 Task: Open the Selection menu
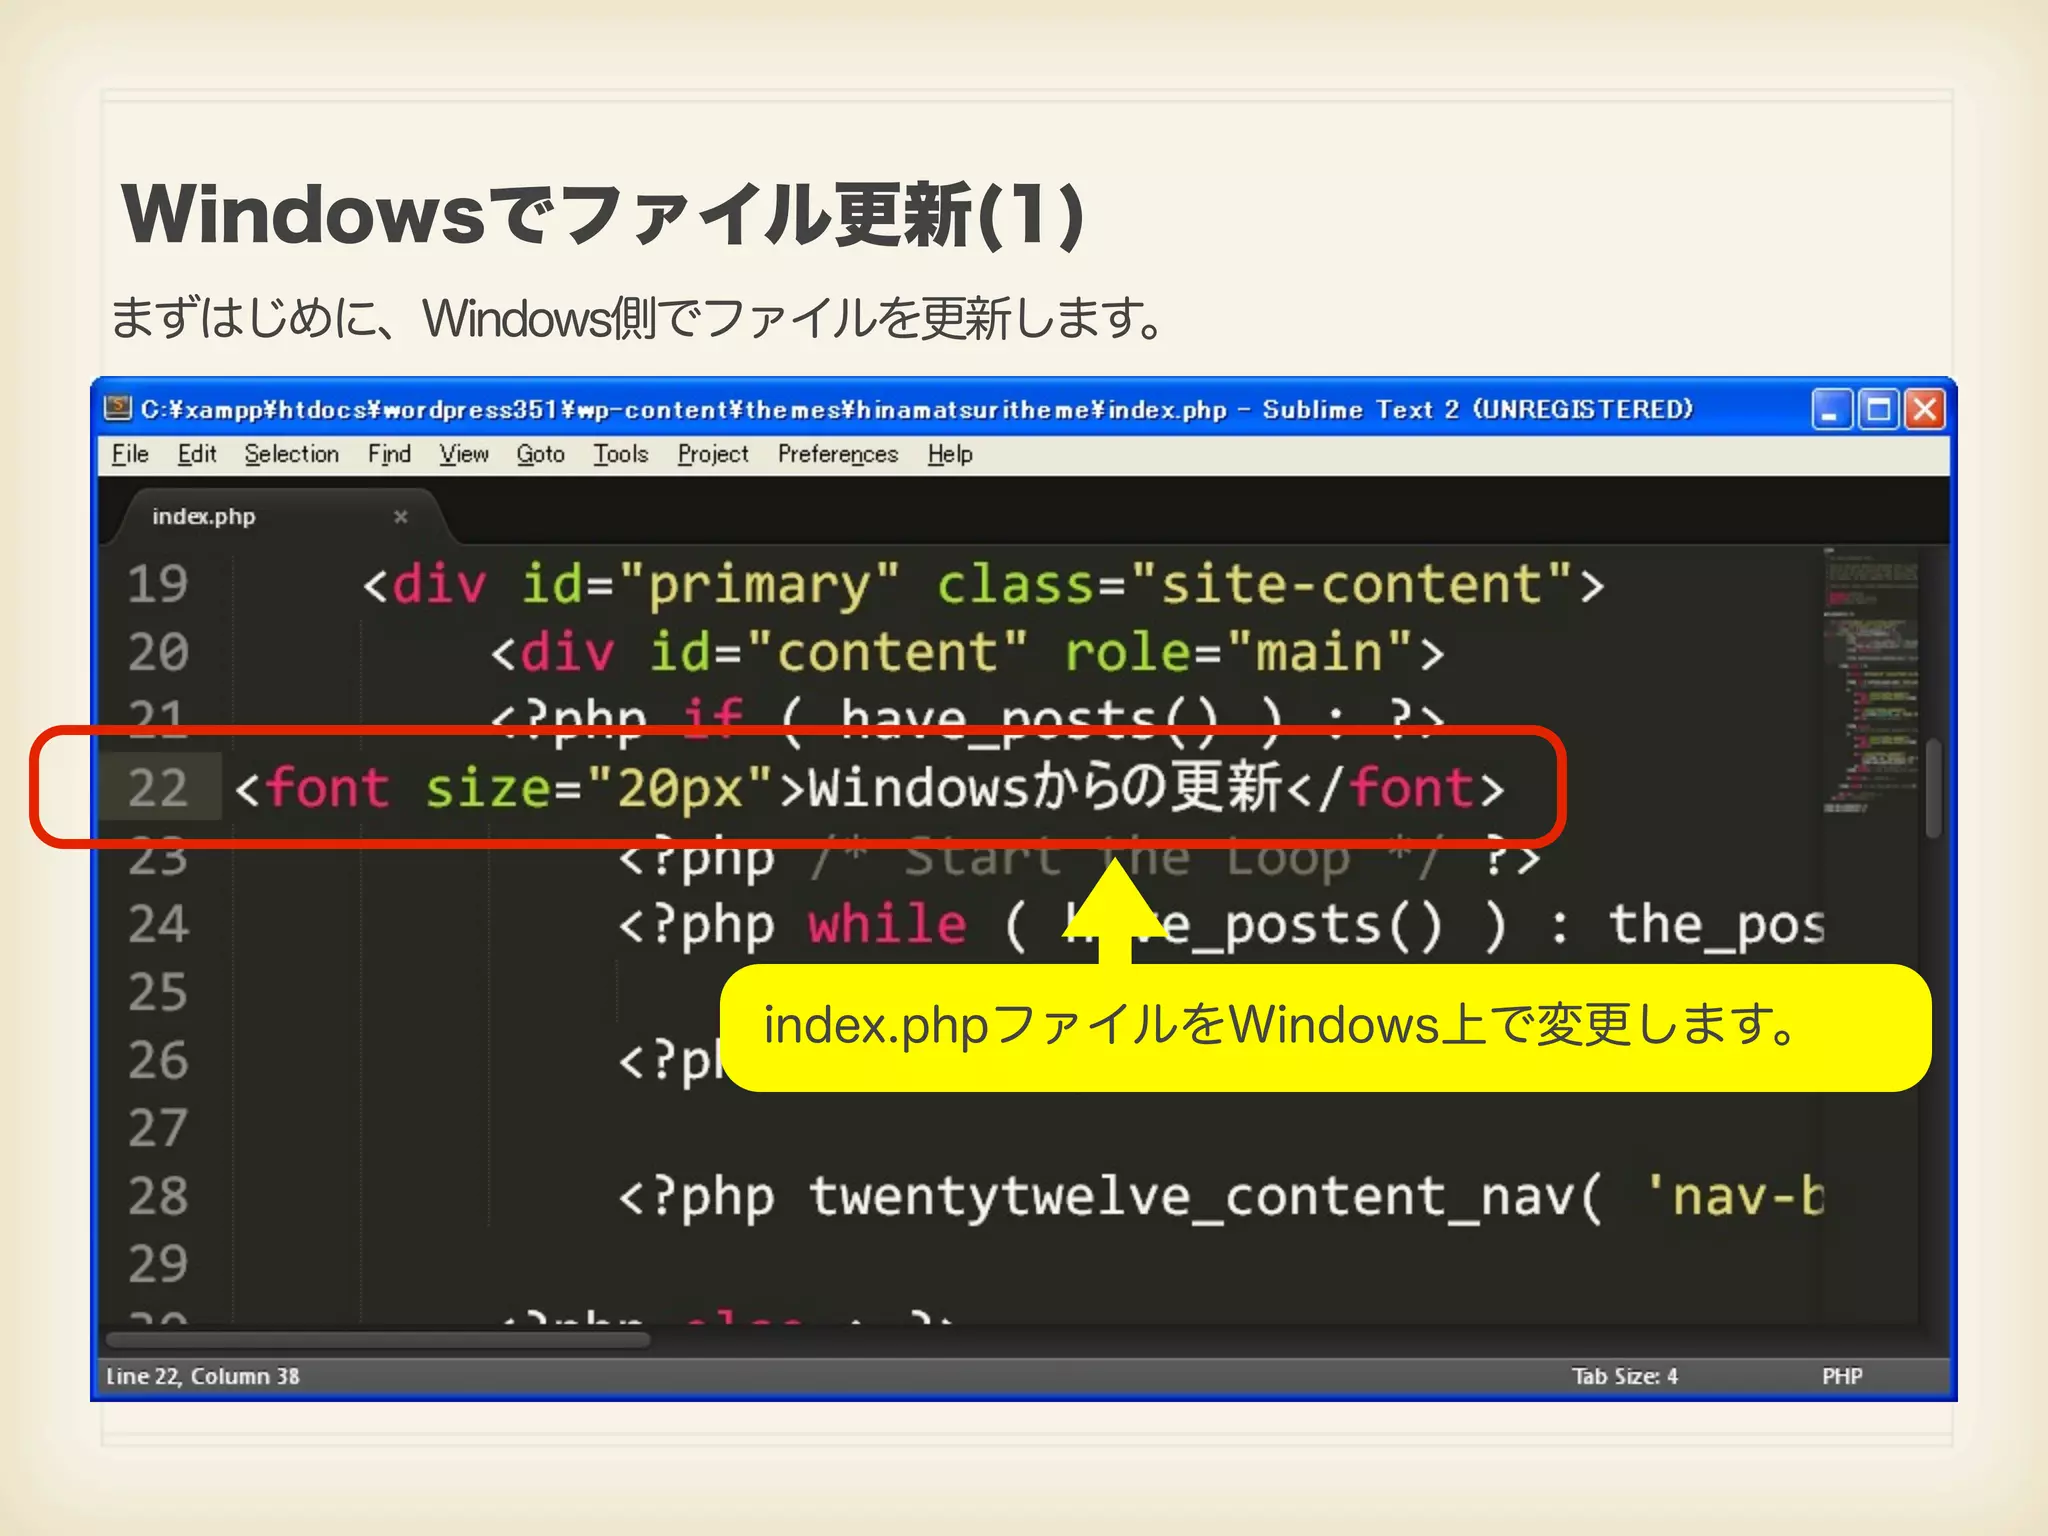[292, 454]
